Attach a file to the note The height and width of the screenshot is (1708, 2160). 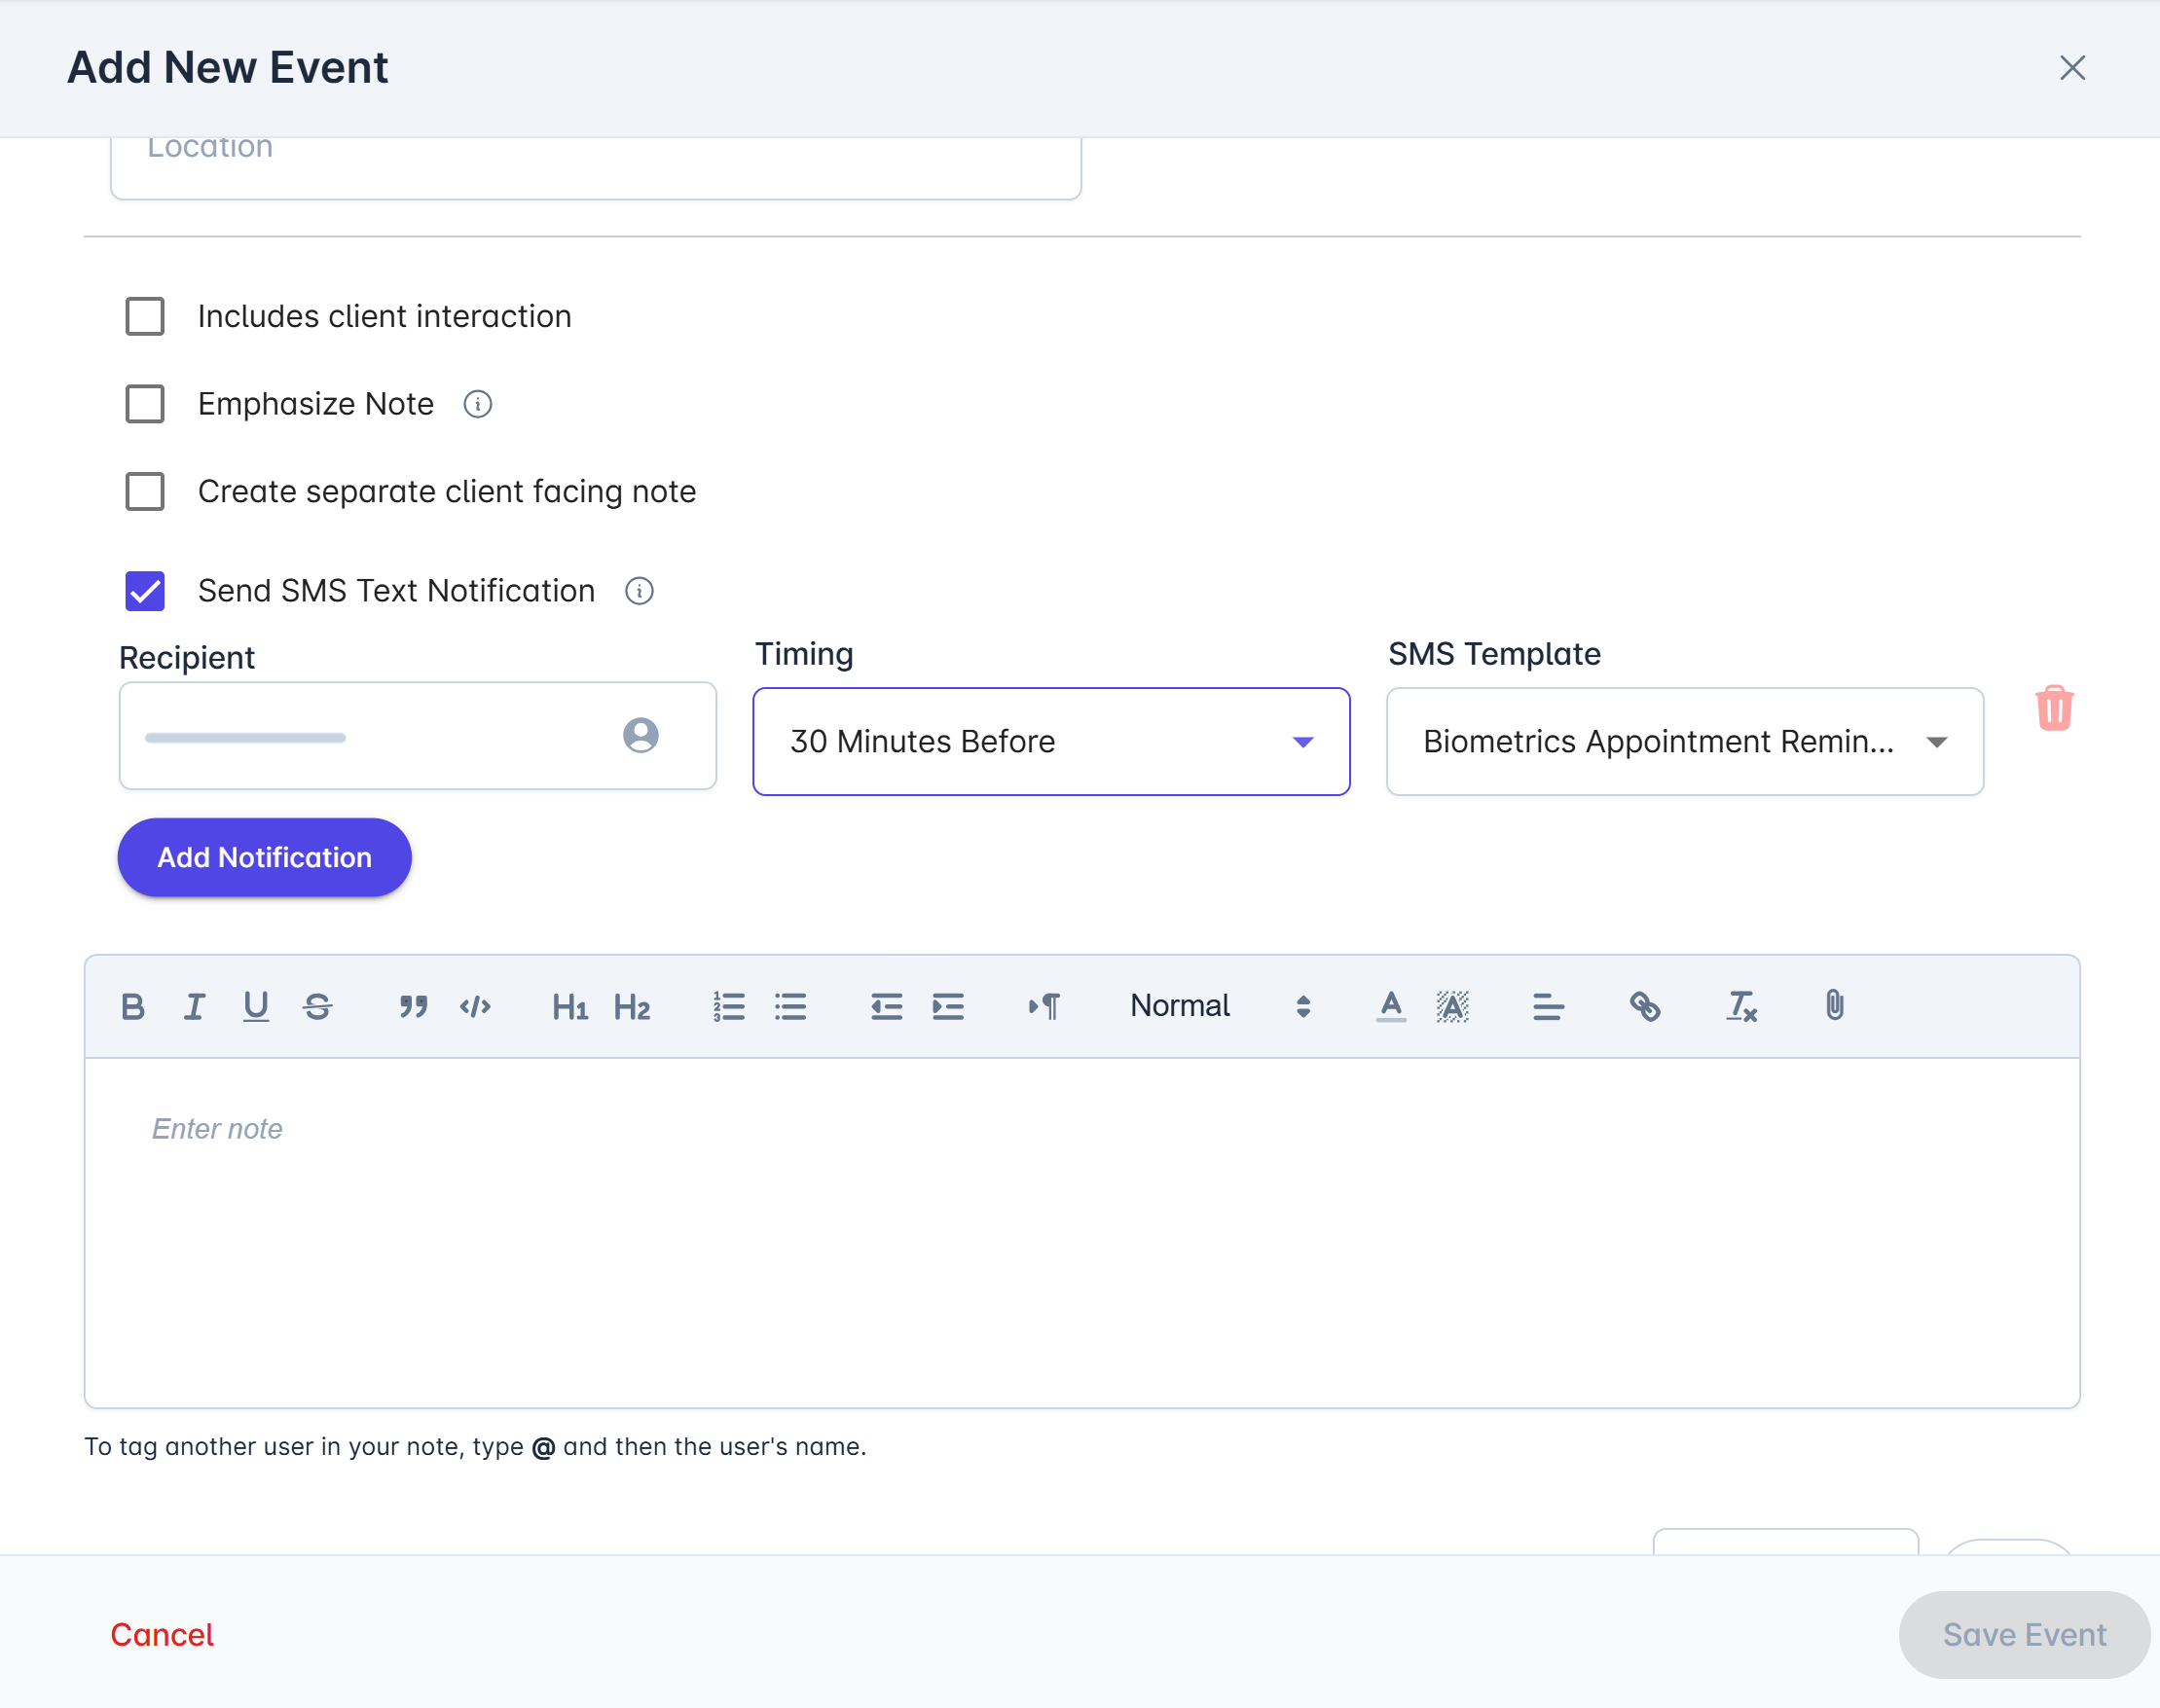(1834, 1006)
